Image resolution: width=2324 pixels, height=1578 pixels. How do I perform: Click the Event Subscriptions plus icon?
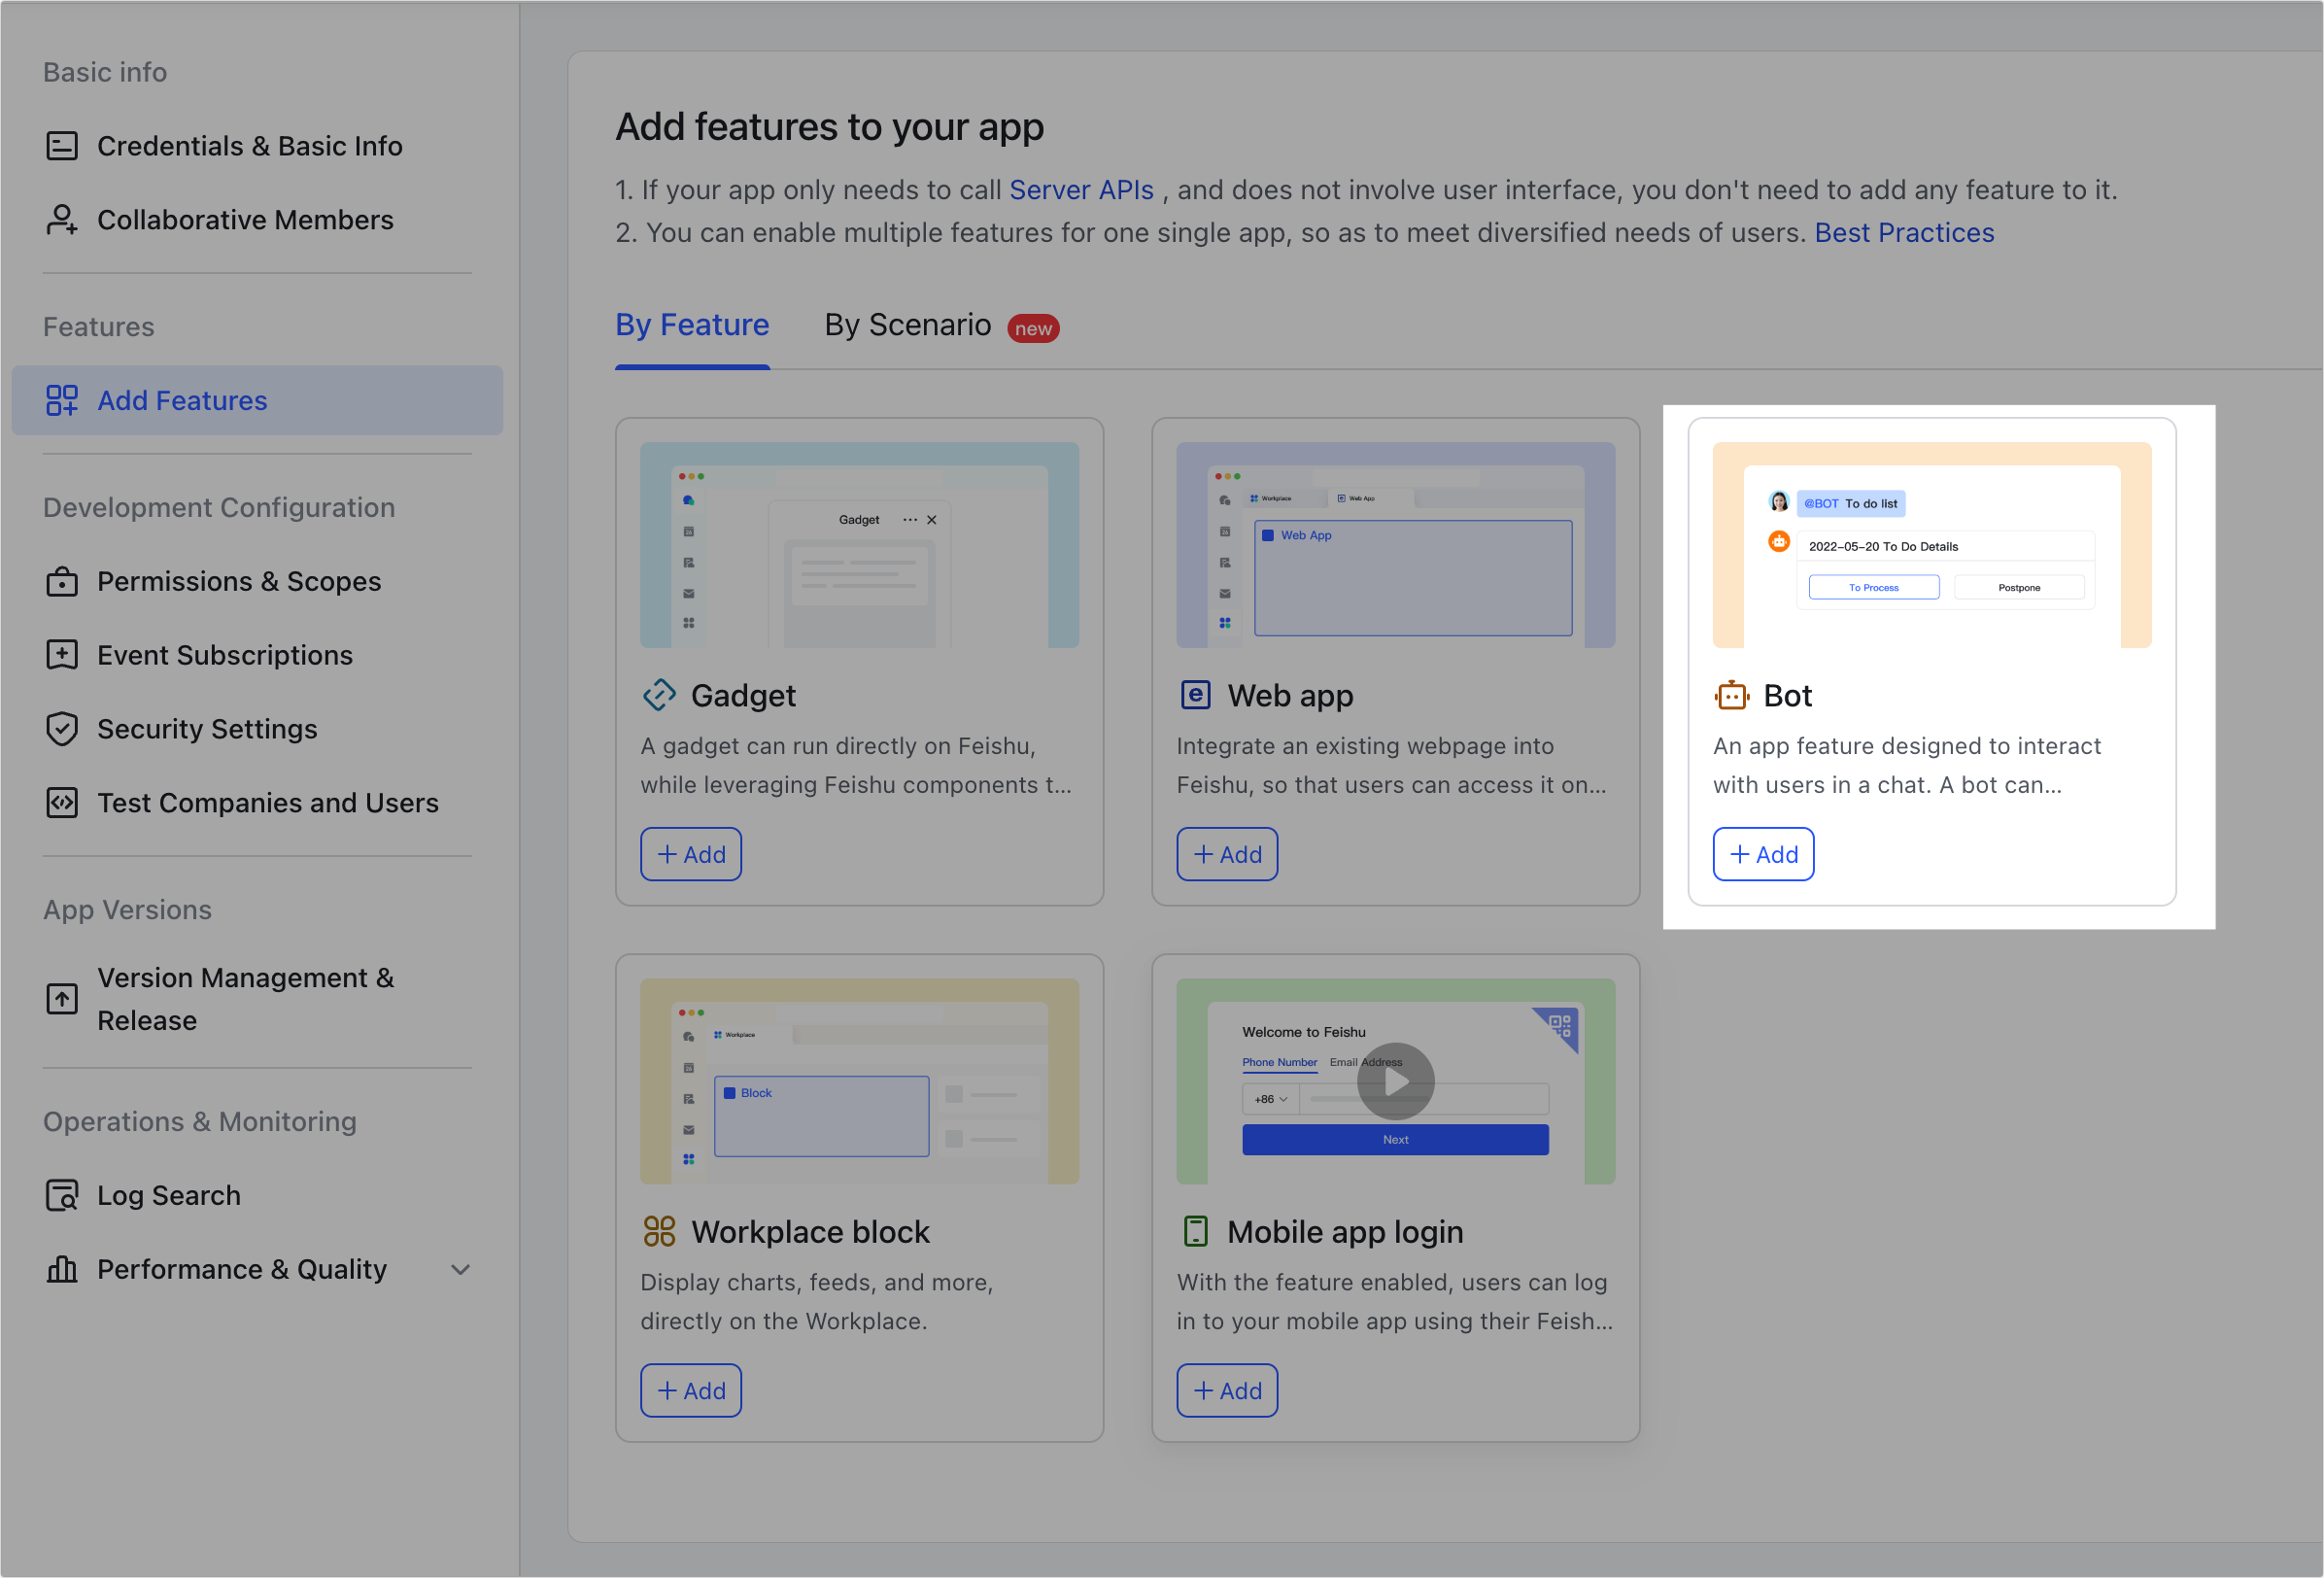[x=62, y=655]
